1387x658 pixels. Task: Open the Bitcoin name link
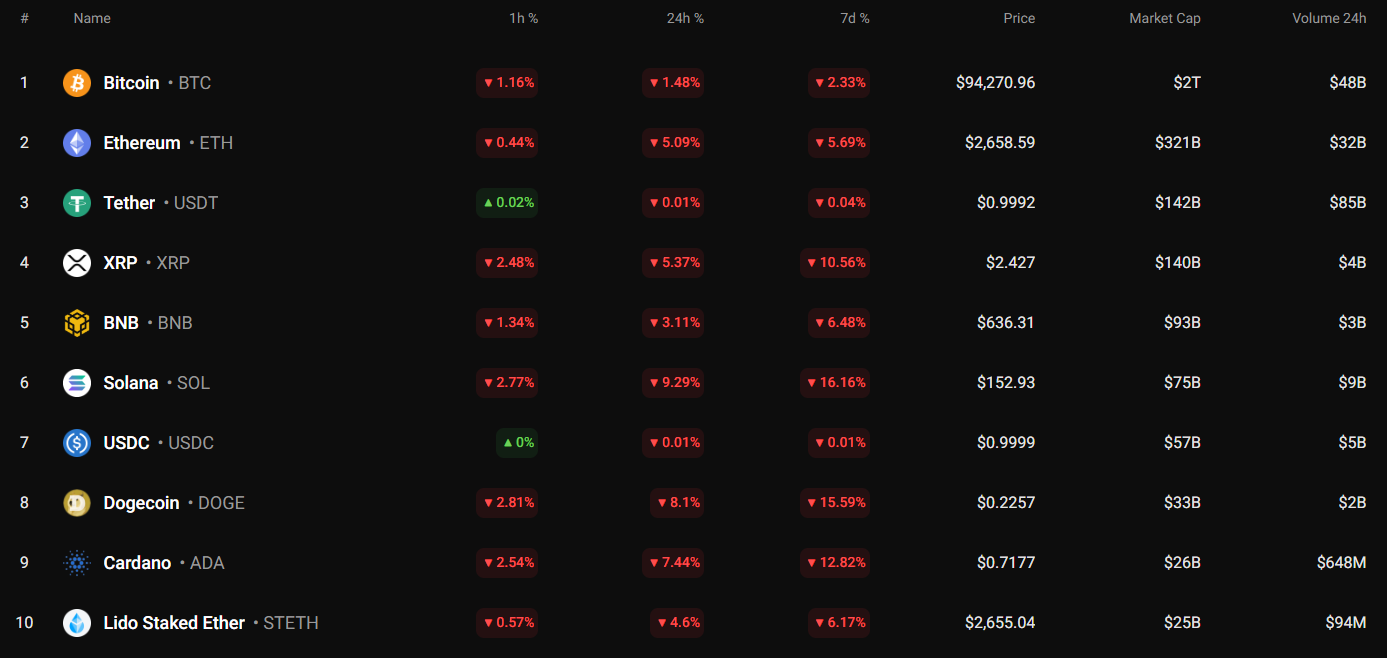coord(131,83)
